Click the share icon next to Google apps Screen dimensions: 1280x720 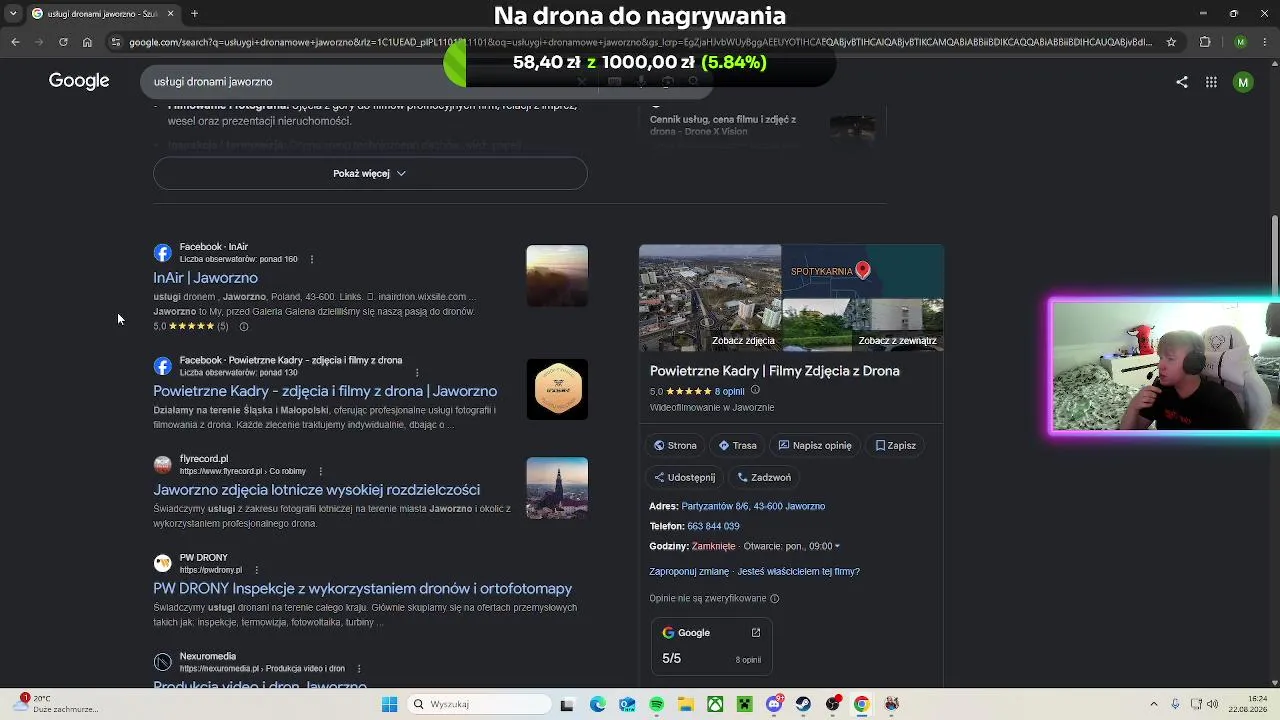[1182, 82]
